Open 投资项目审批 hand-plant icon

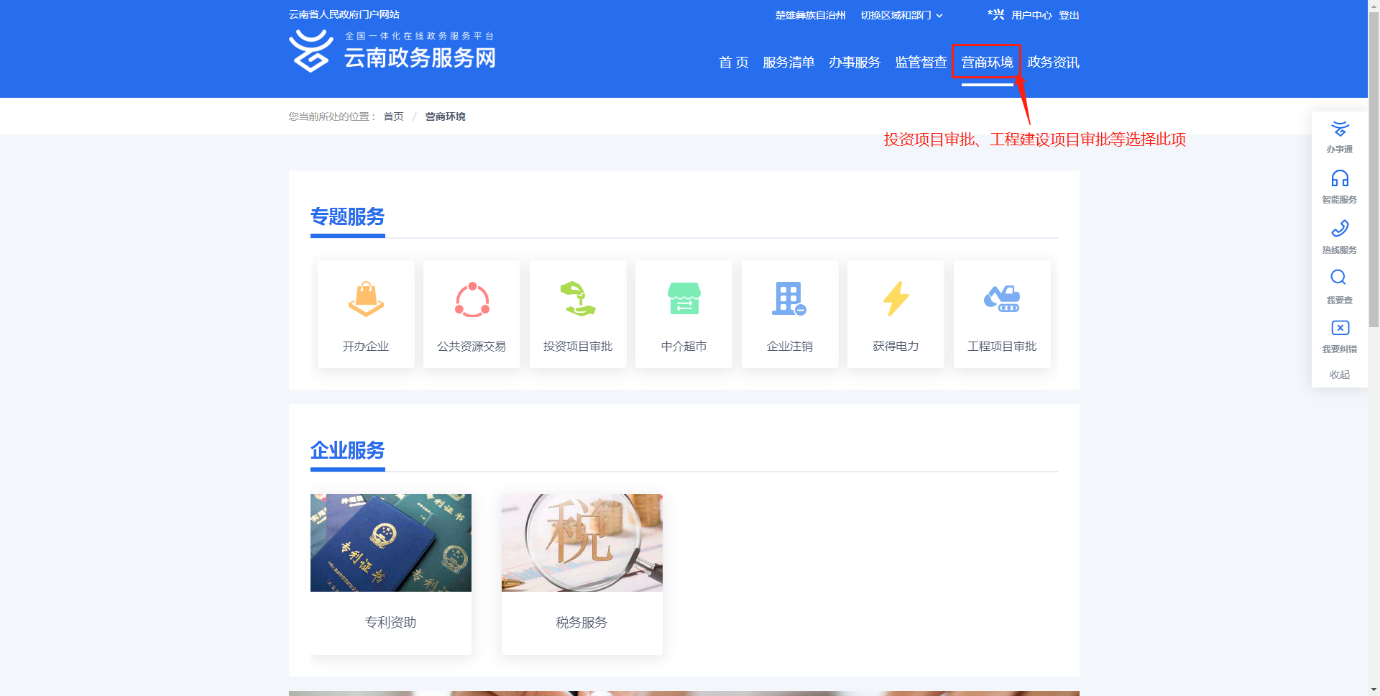coord(578,299)
